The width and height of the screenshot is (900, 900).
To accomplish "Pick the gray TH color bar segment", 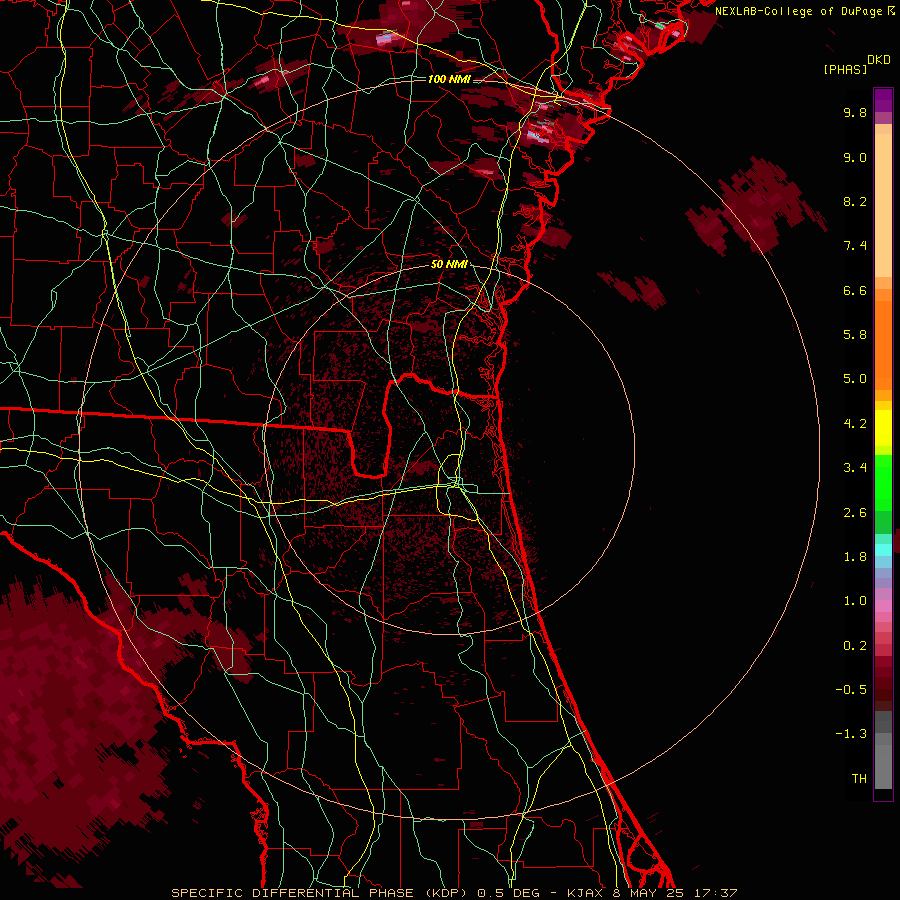I will pos(883,769).
